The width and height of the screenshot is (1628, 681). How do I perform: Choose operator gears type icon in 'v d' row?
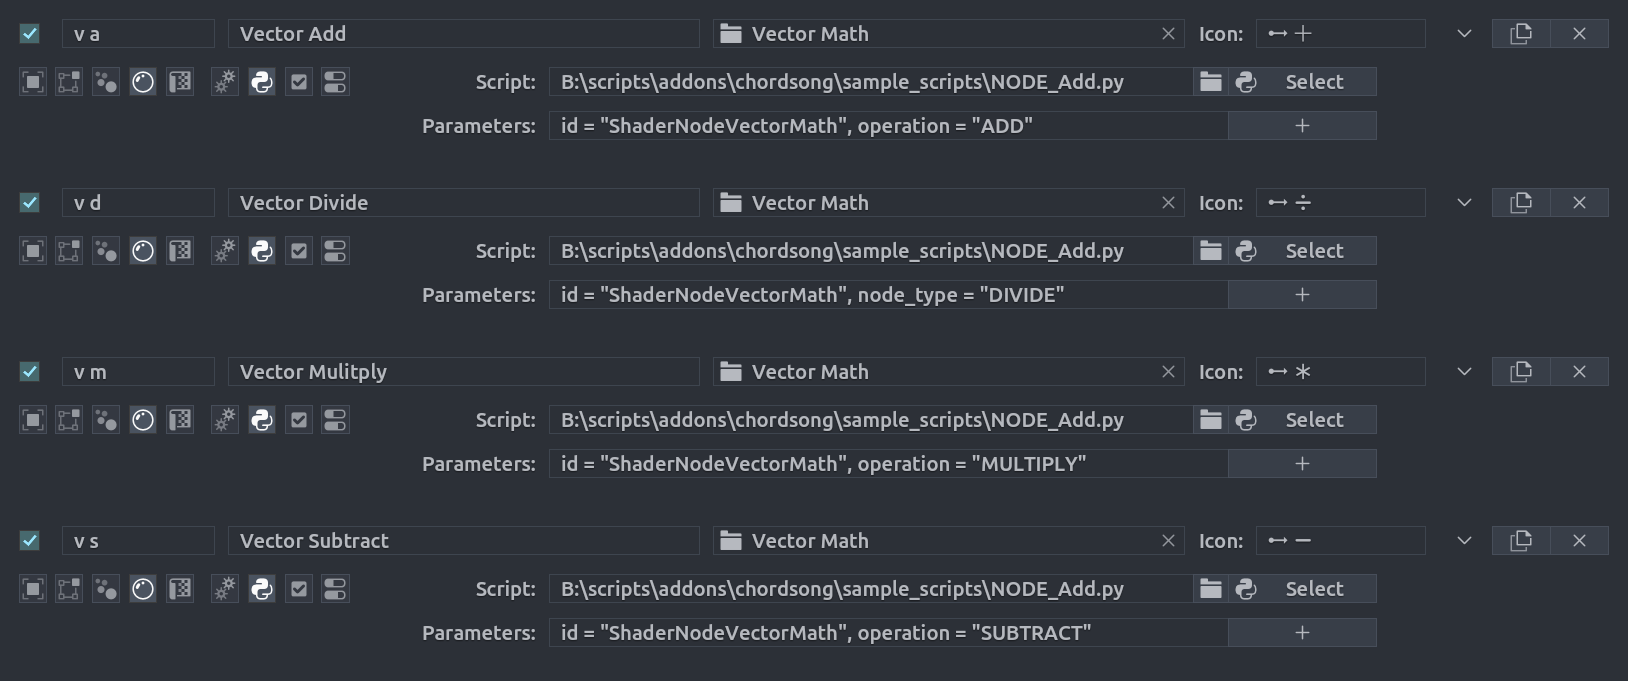(225, 251)
